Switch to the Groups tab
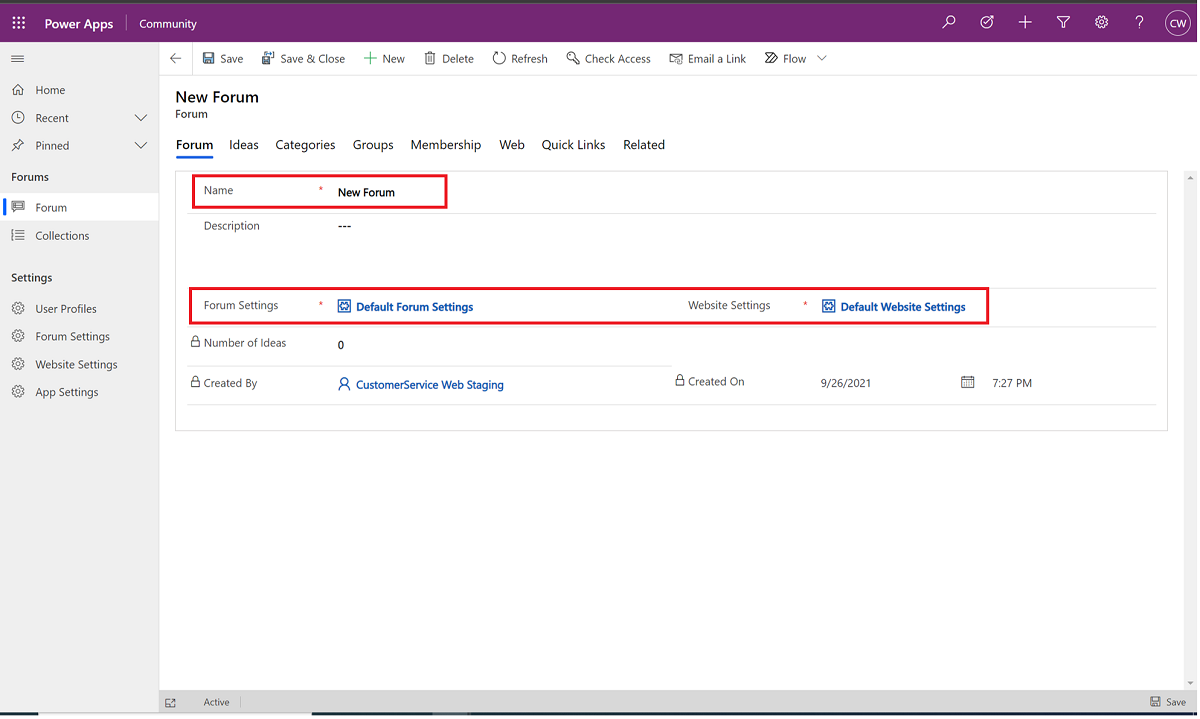 373,145
